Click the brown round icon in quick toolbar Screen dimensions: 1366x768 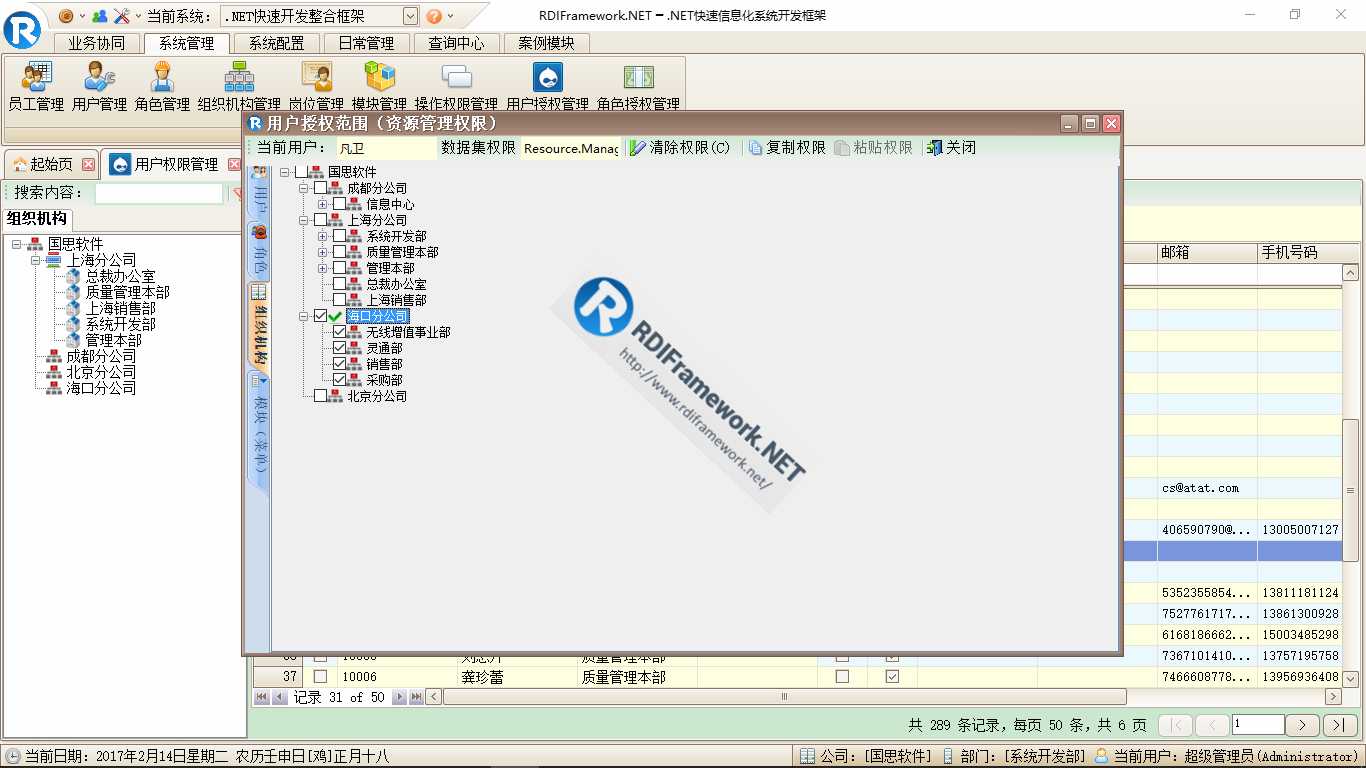coord(66,16)
